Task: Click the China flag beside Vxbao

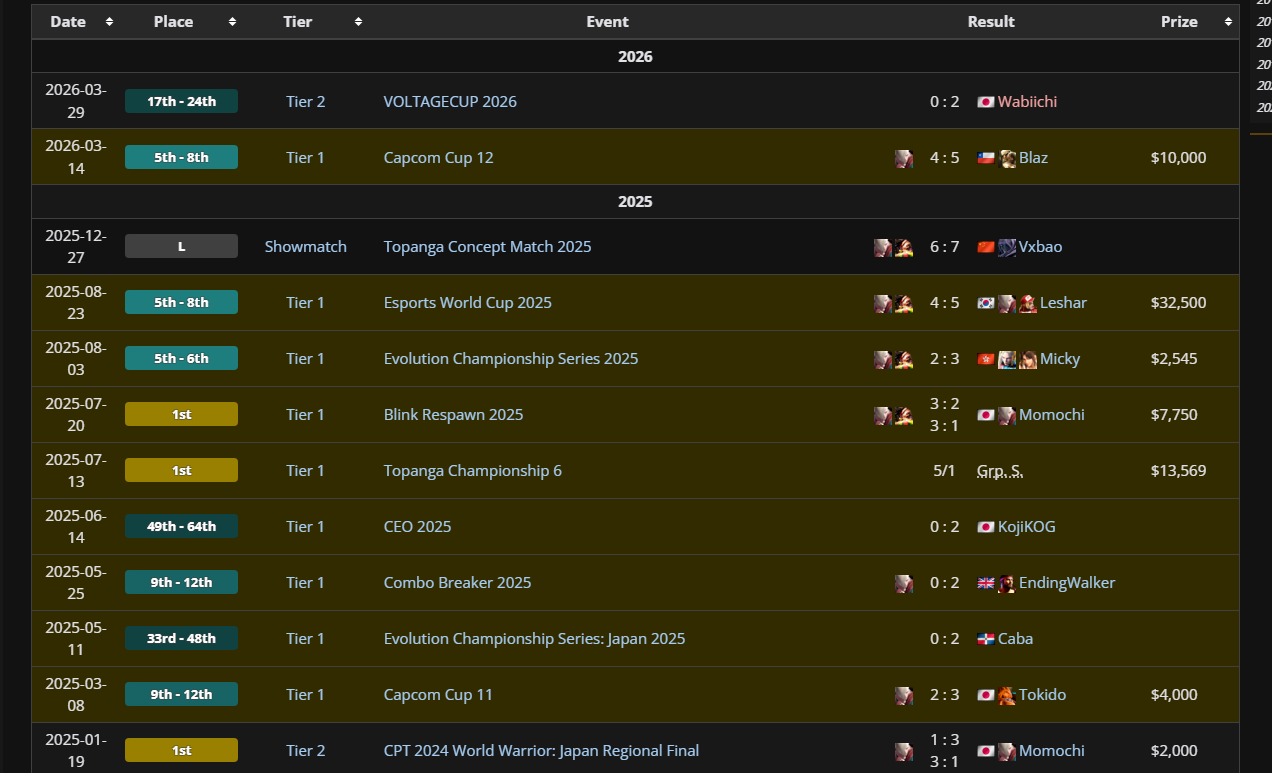Action: (x=985, y=247)
